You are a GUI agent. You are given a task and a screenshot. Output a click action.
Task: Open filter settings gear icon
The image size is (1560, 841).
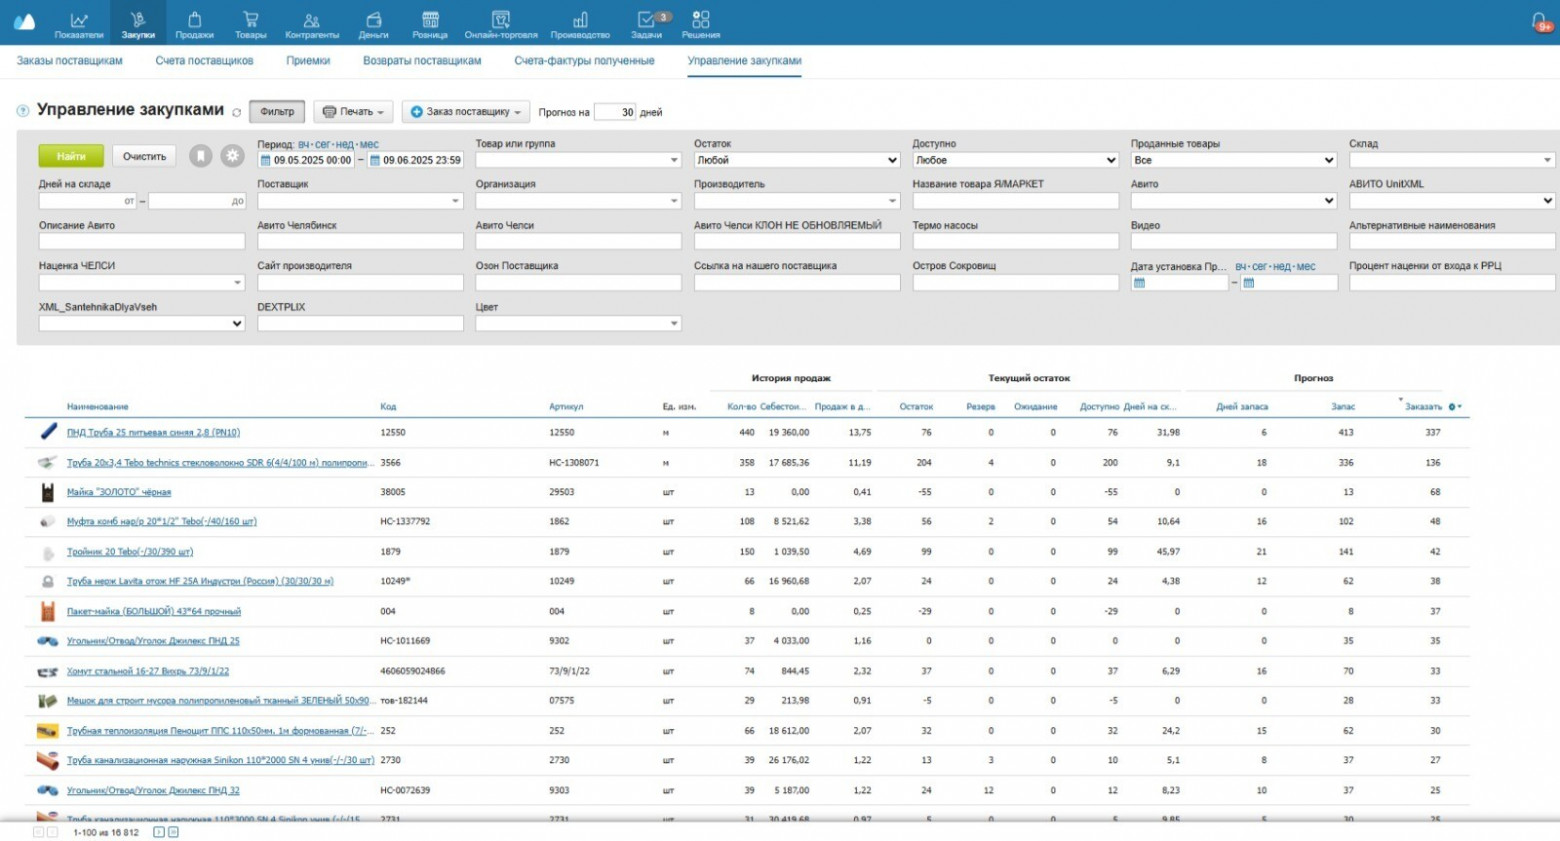[232, 156]
